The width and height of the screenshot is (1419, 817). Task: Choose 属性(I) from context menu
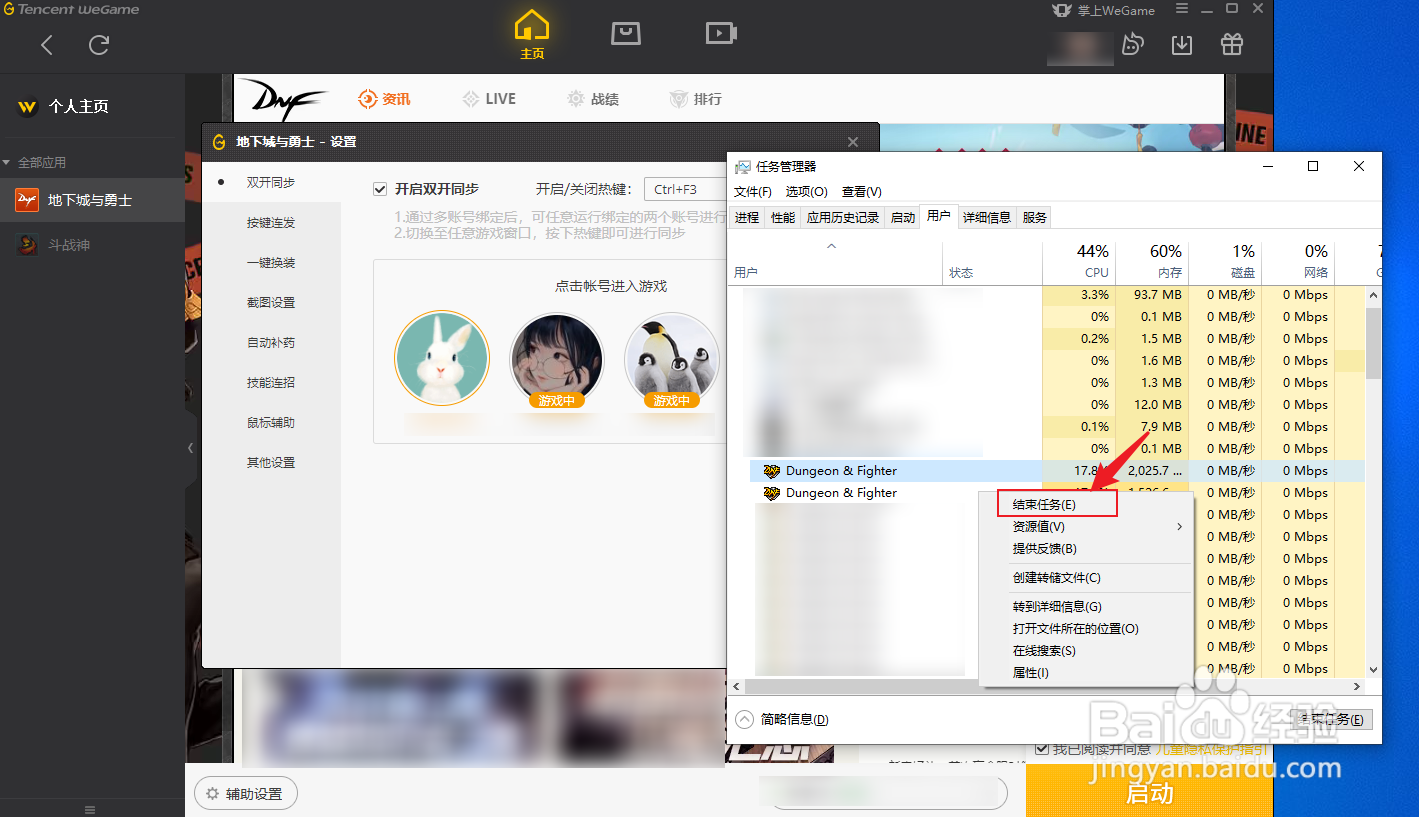pos(1086,673)
